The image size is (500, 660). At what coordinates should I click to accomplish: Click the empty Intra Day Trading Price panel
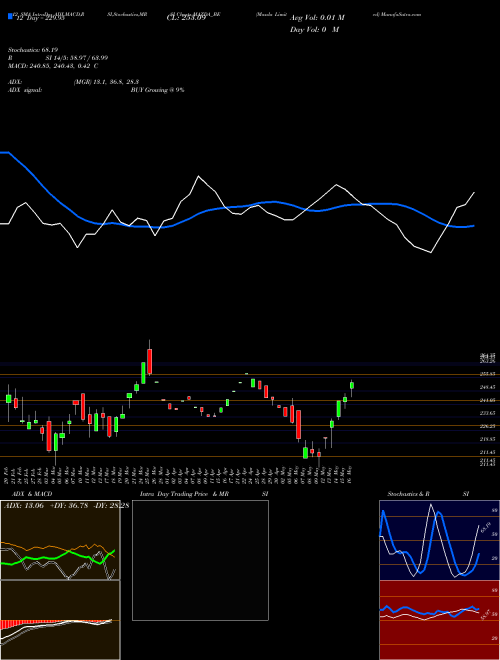point(200,560)
